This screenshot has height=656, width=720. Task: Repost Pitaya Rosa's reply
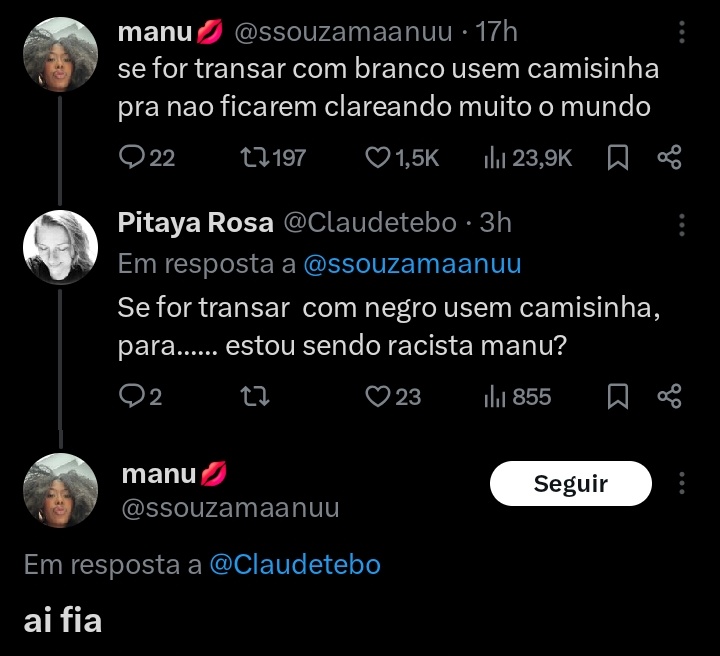255,396
